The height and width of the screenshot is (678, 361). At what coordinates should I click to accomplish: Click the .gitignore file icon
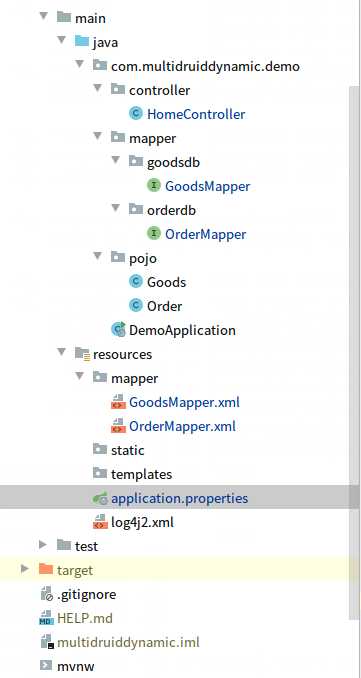pos(46,594)
